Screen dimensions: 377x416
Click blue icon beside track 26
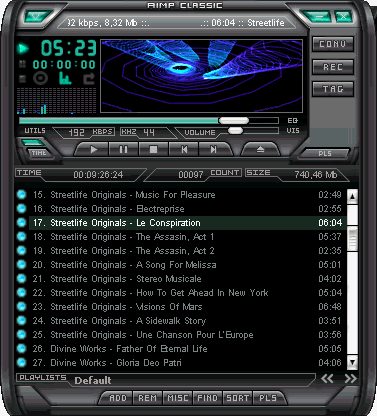pyautogui.click(x=21, y=348)
